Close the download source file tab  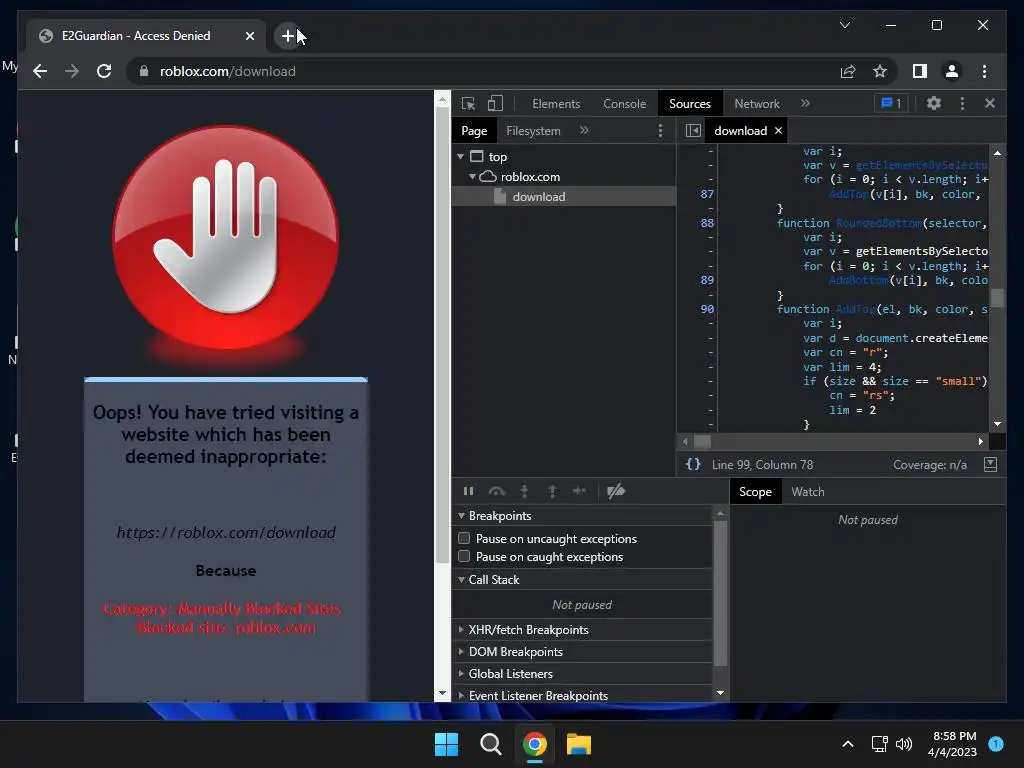pos(778,131)
